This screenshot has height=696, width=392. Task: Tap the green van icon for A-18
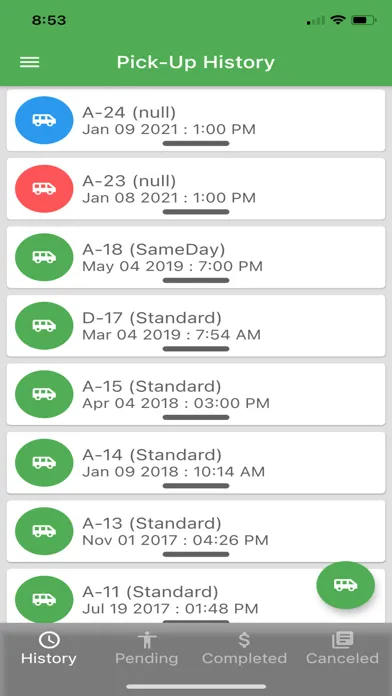pos(44,257)
